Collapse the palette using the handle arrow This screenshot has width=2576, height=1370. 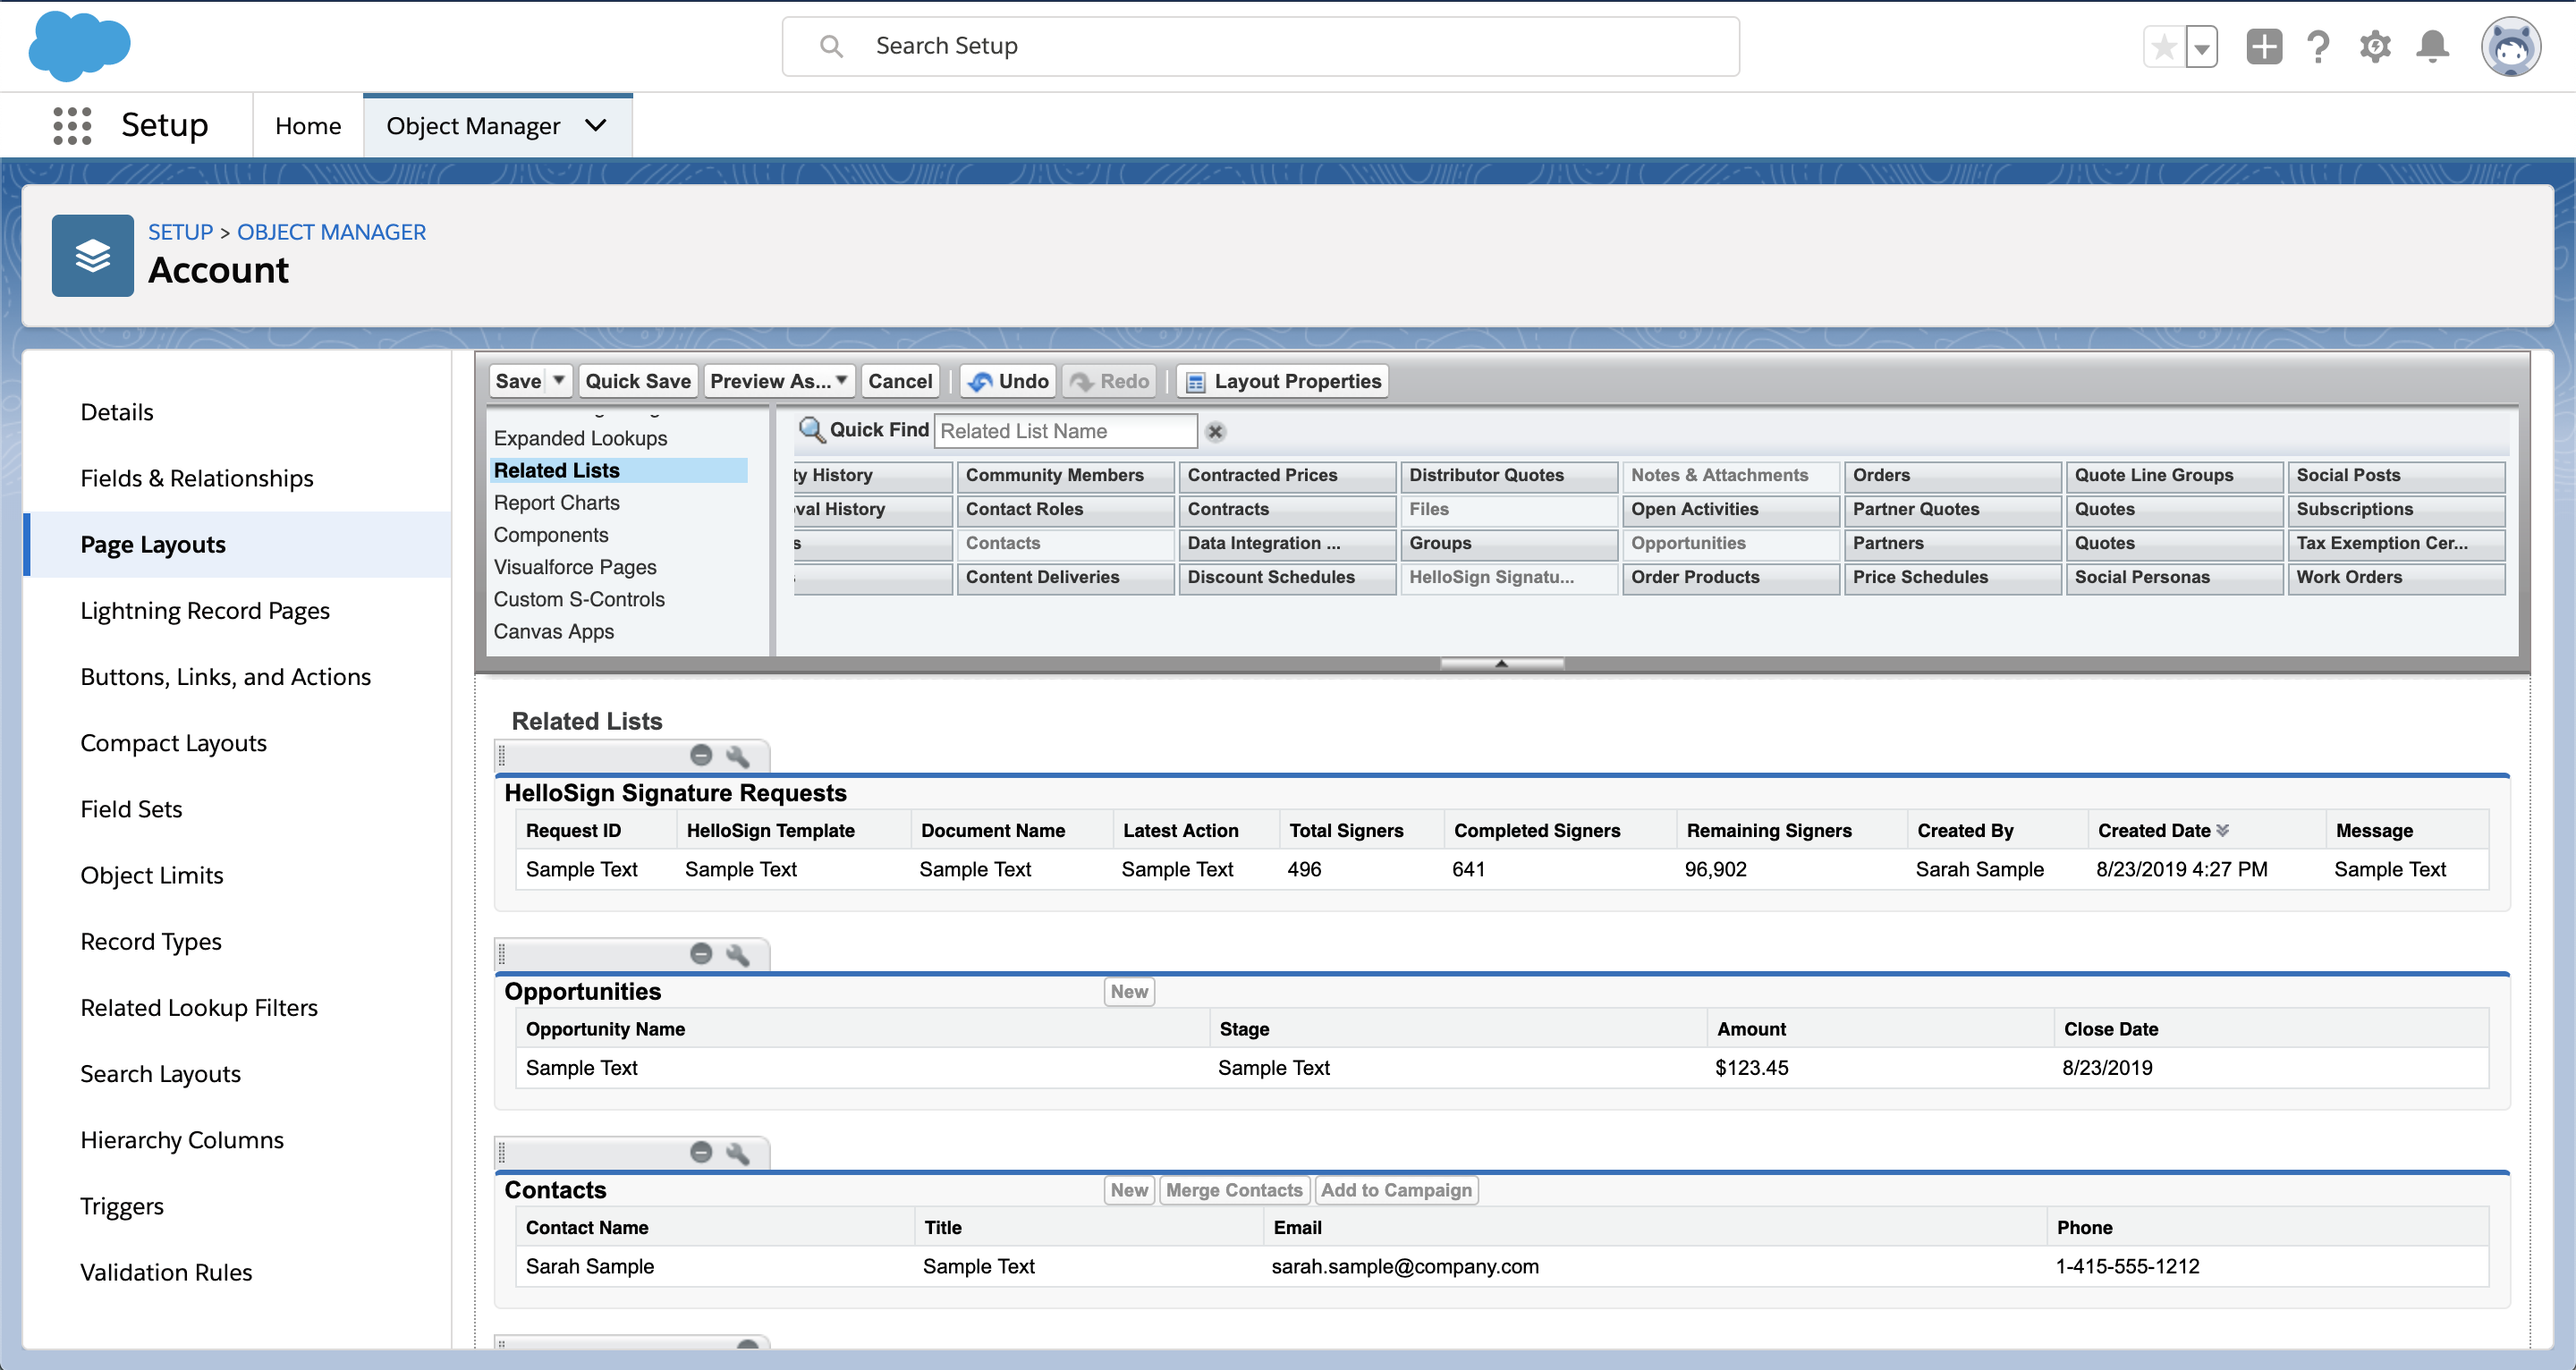tap(1501, 663)
